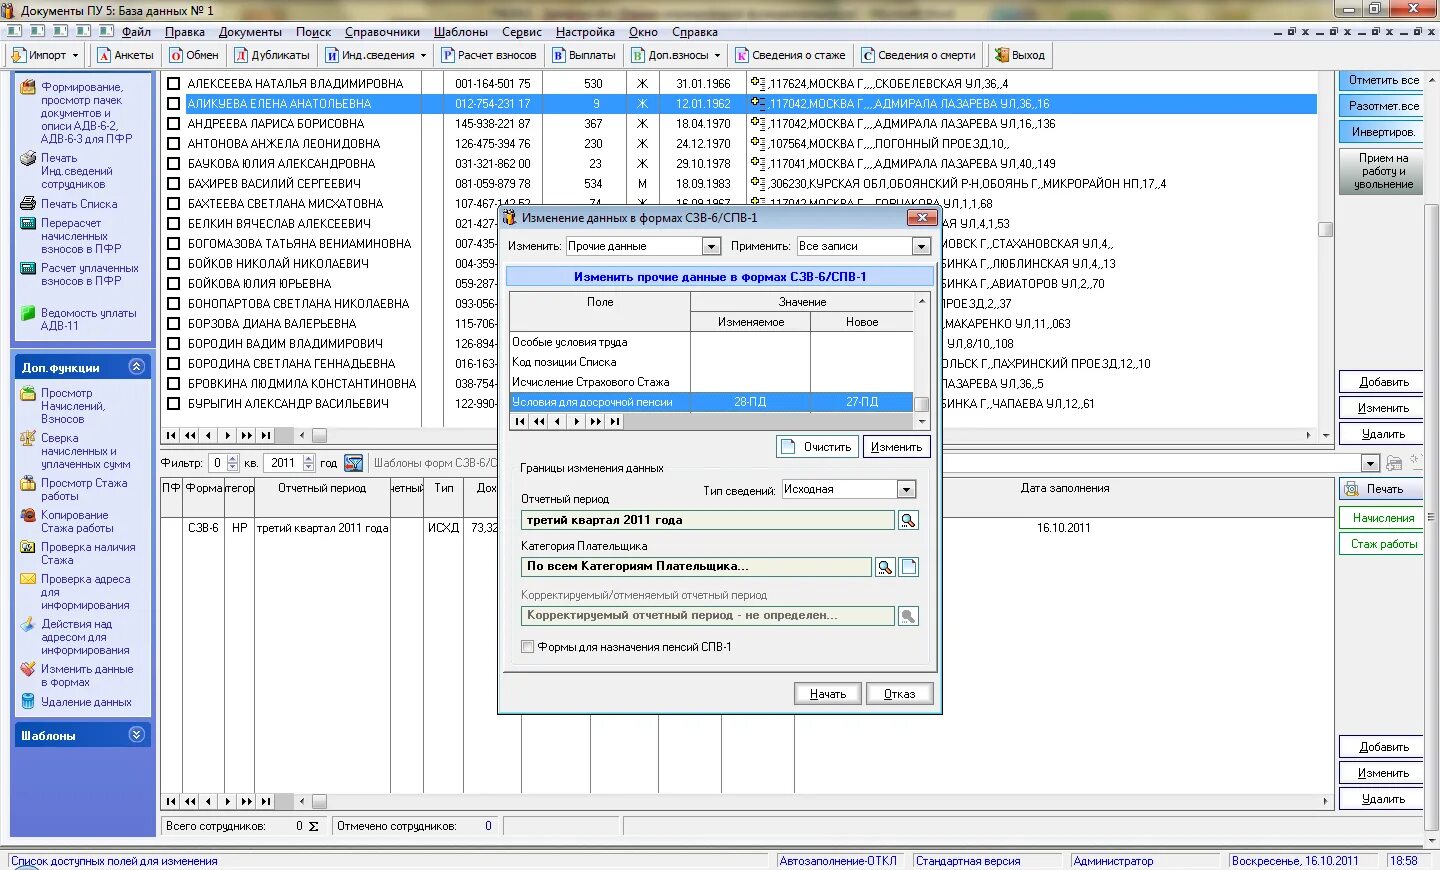The width and height of the screenshot is (1440, 870).
Task: Increase the filter квартал spinner value
Action: click(x=233, y=459)
